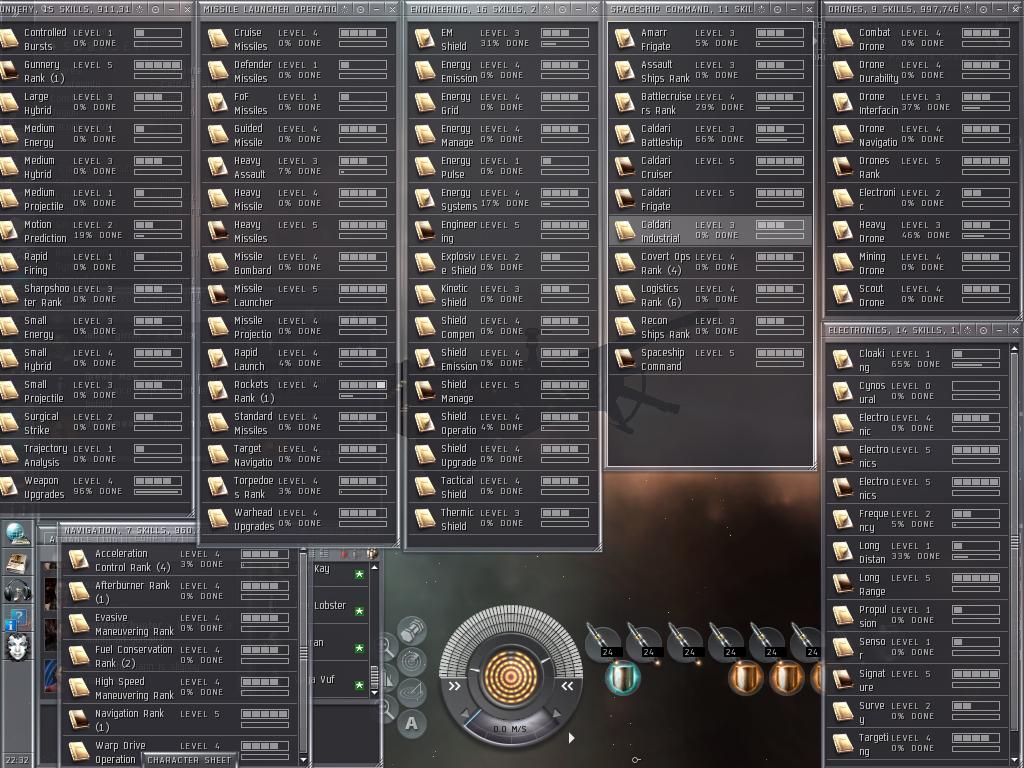
Task: Open the journal book icon in sidebar
Action: pyautogui.click(x=17, y=562)
